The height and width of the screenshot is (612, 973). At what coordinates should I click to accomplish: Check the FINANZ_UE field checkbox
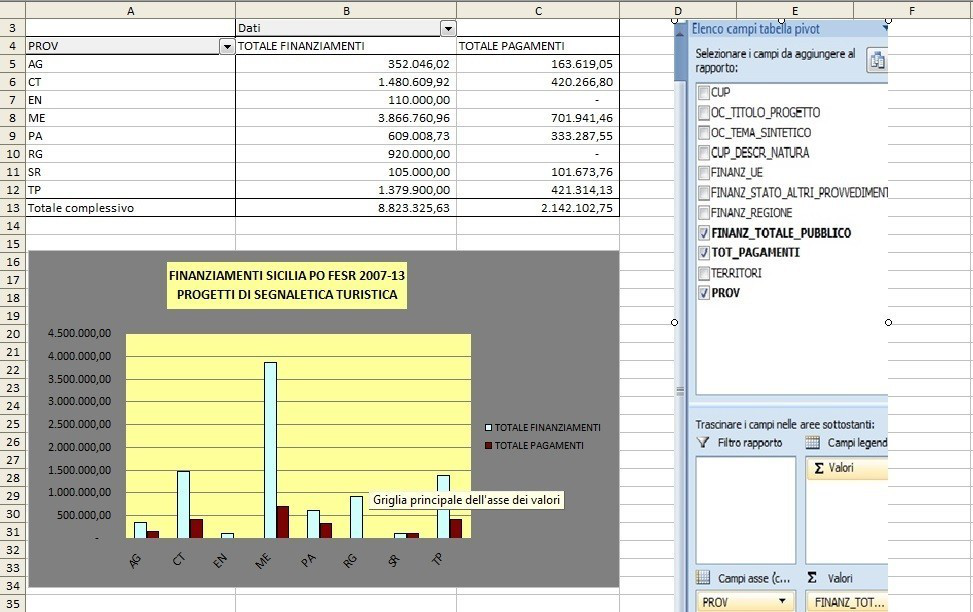point(704,173)
